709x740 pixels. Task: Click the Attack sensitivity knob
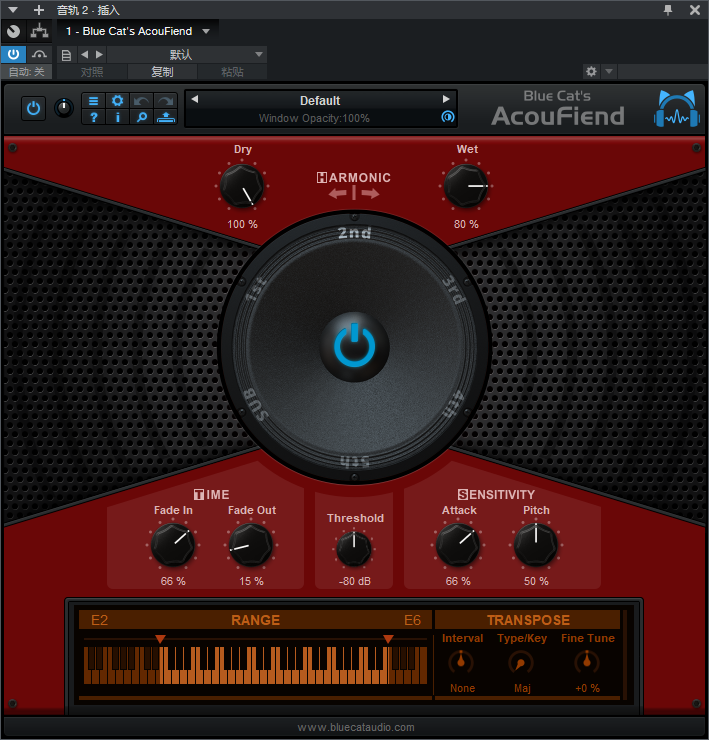(x=458, y=545)
